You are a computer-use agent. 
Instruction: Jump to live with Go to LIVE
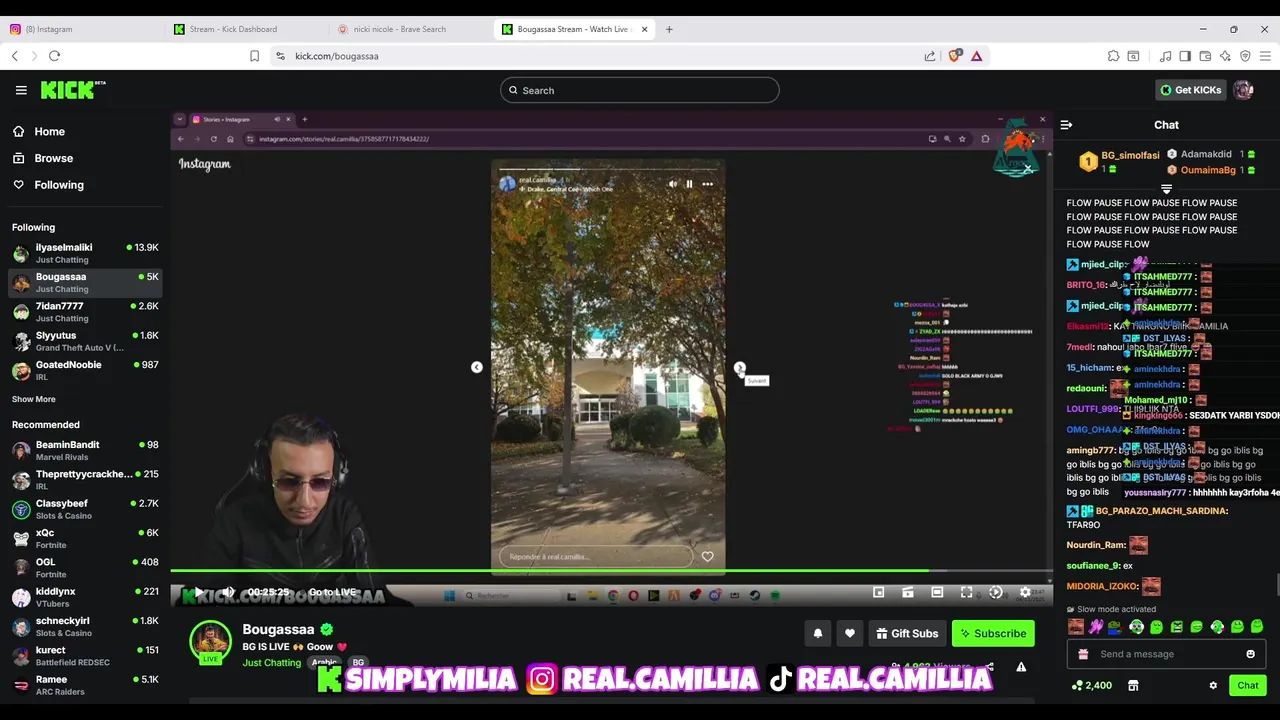pos(333,592)
